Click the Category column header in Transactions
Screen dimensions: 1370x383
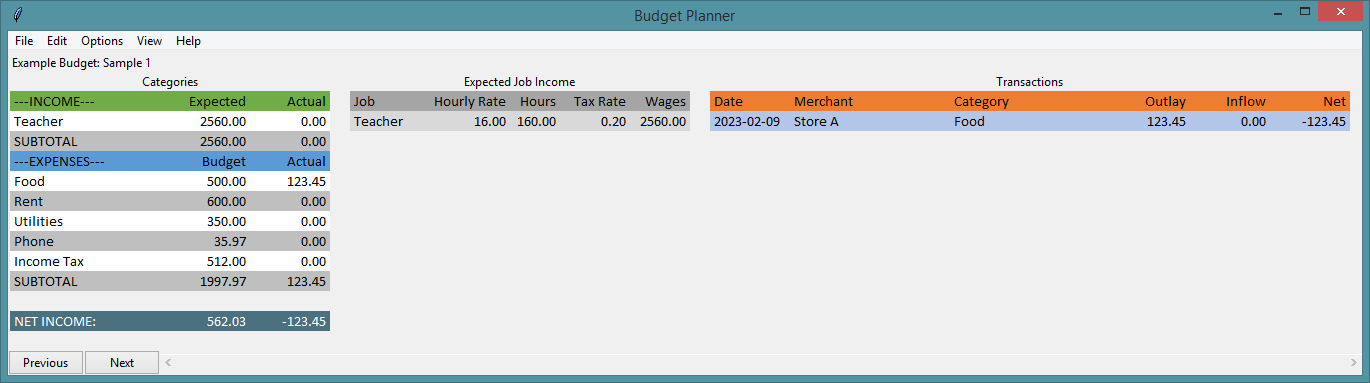click(x=981, y=101)
